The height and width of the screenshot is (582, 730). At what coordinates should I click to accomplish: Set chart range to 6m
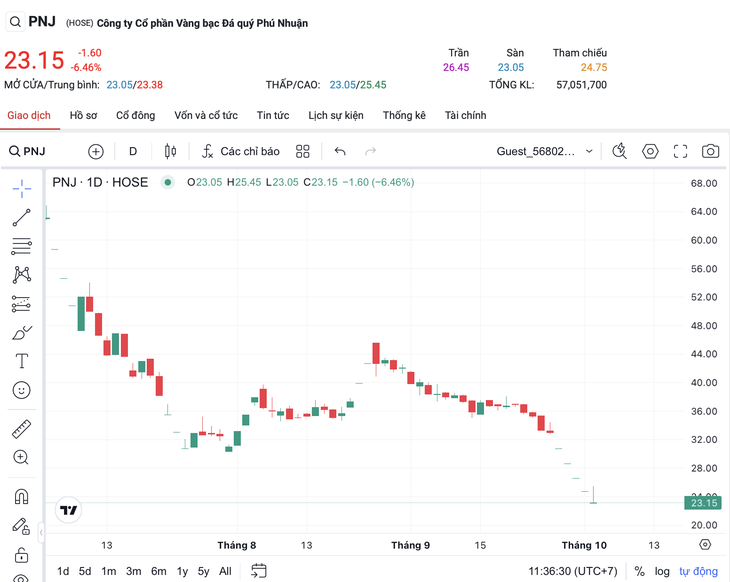pos(159,571)
